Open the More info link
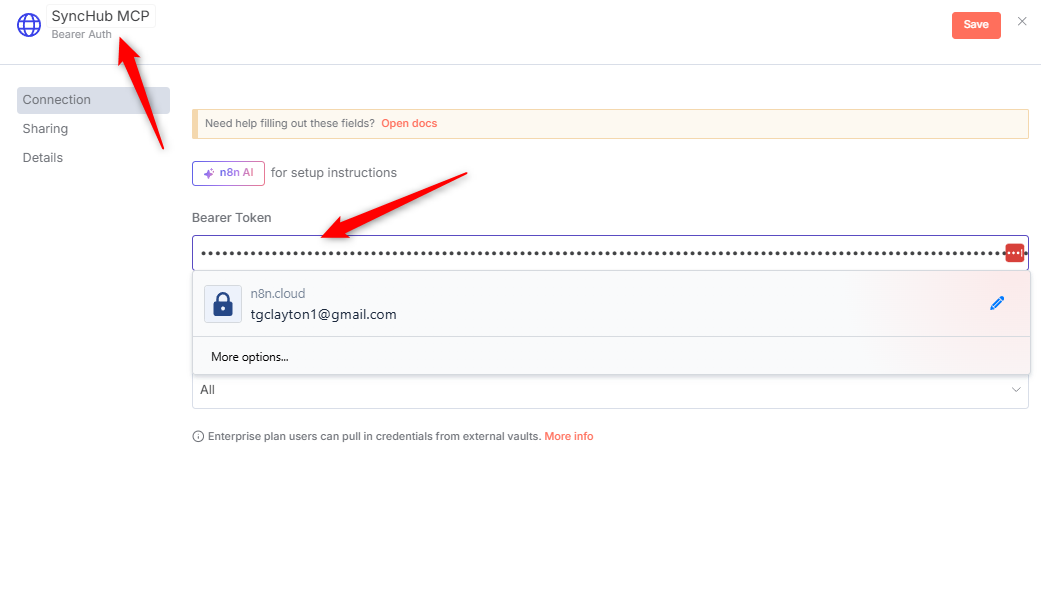Image resolution: width=1041 pixels, height=599 pixels. [x=568, y=437]
